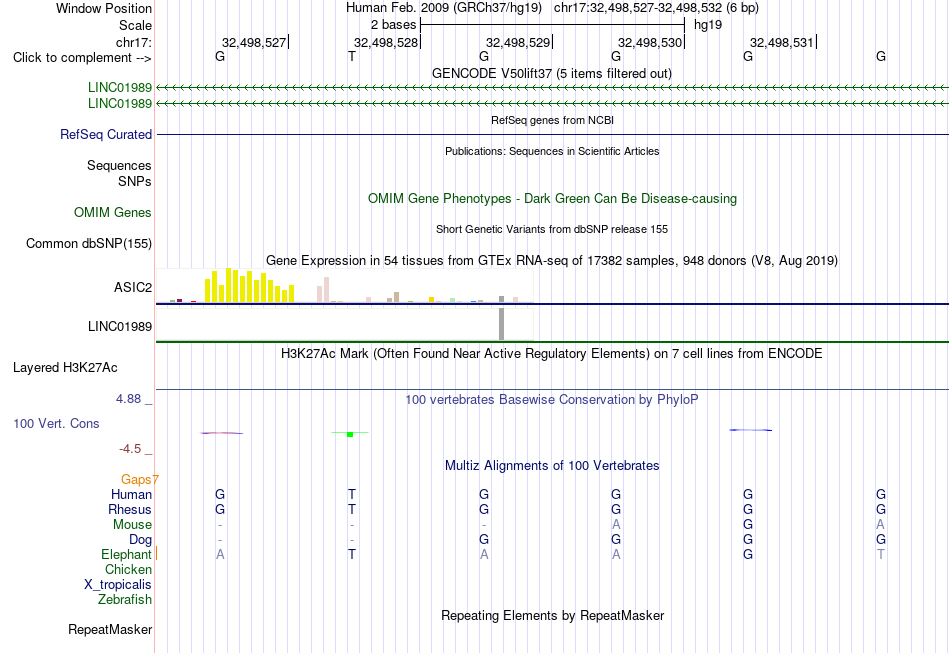Click the chr17:32,498,527-32,498,532 position text
Image resolution: width=950 pixels, height=653 pixels.
tap(656, 8)
